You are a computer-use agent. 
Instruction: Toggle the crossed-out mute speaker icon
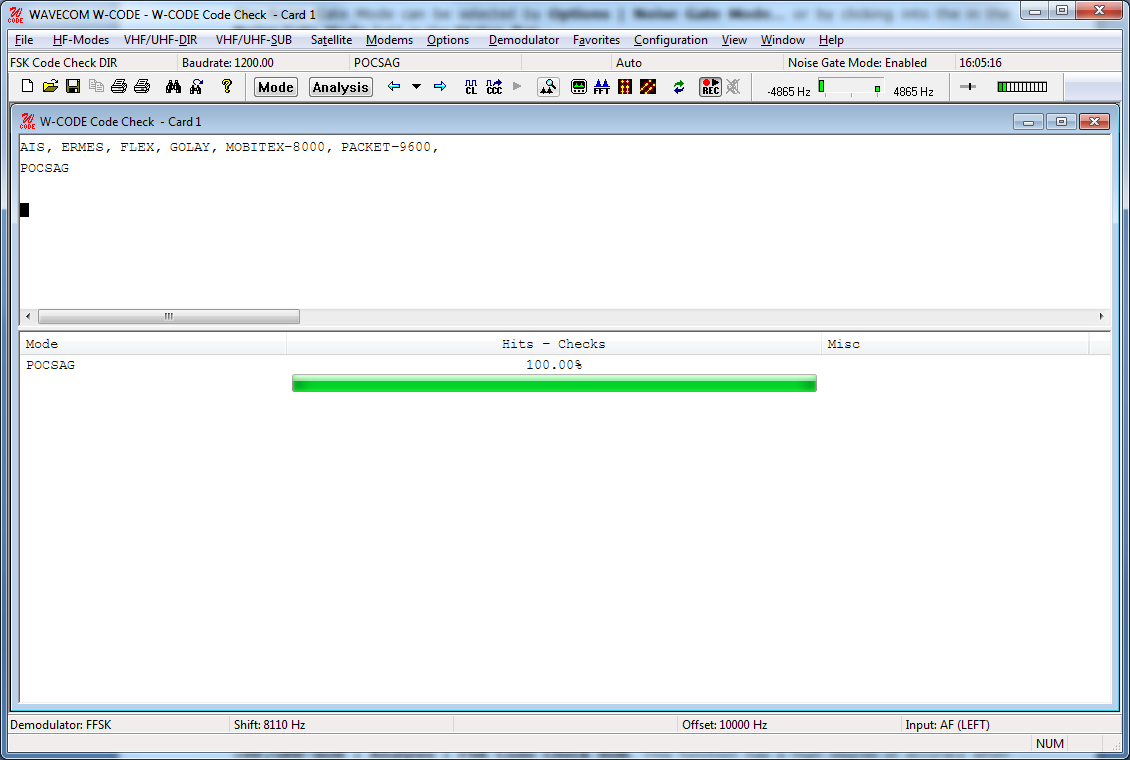click(733, 87)
